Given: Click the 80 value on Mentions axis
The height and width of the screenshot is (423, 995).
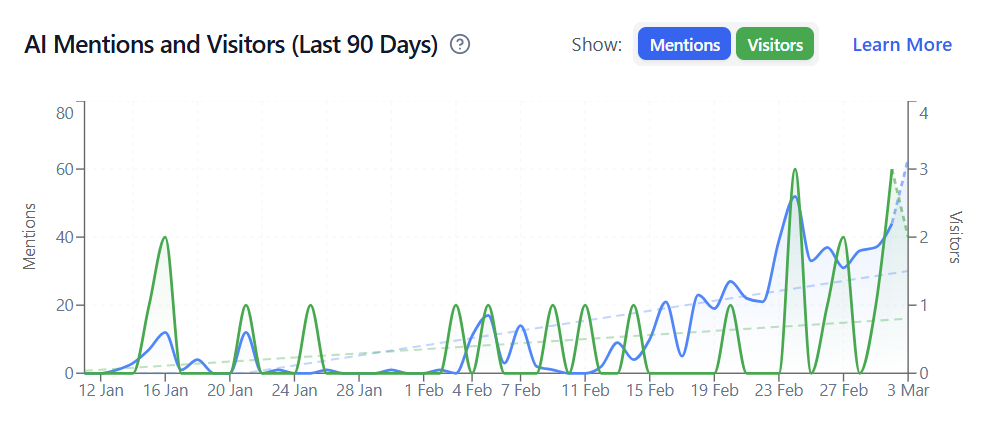Looking at the screenshot, I should coord(64,112).
